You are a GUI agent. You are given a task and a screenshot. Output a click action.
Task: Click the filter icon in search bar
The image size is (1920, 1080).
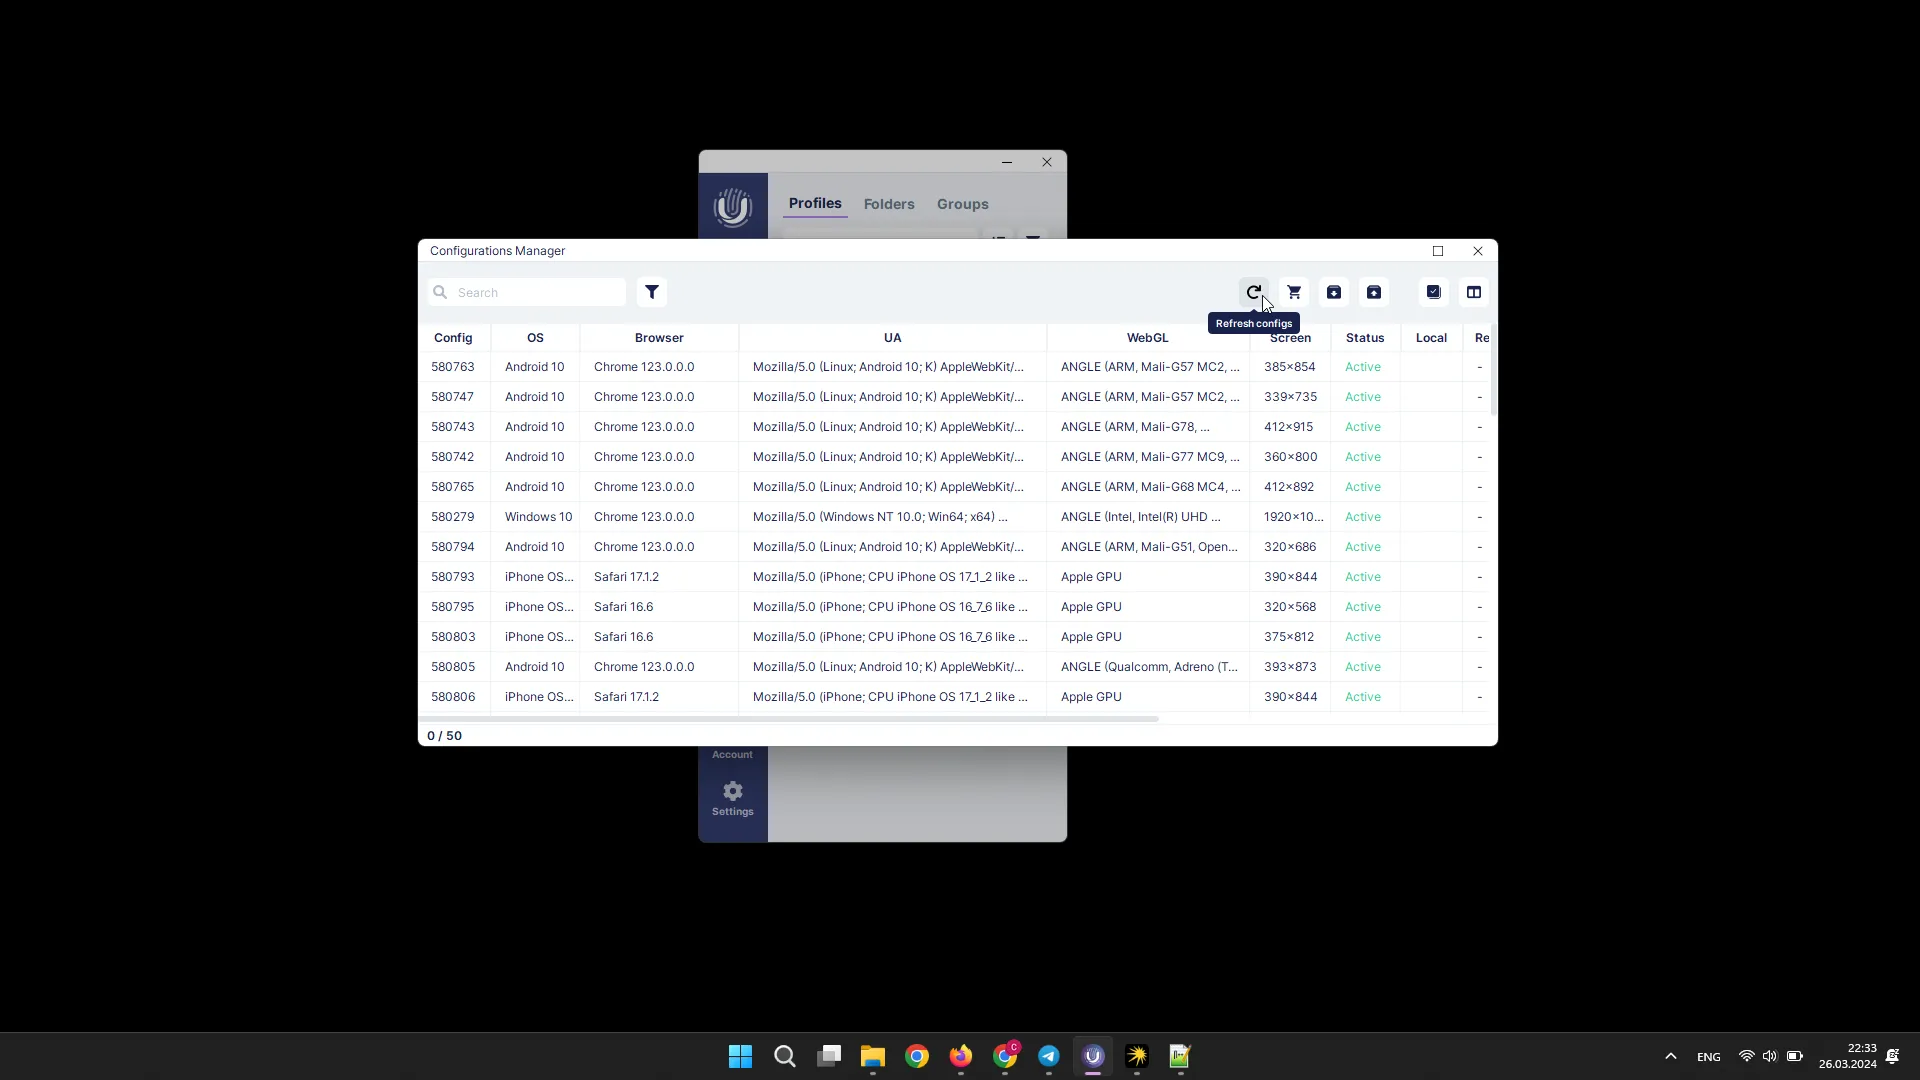point(651,291)
